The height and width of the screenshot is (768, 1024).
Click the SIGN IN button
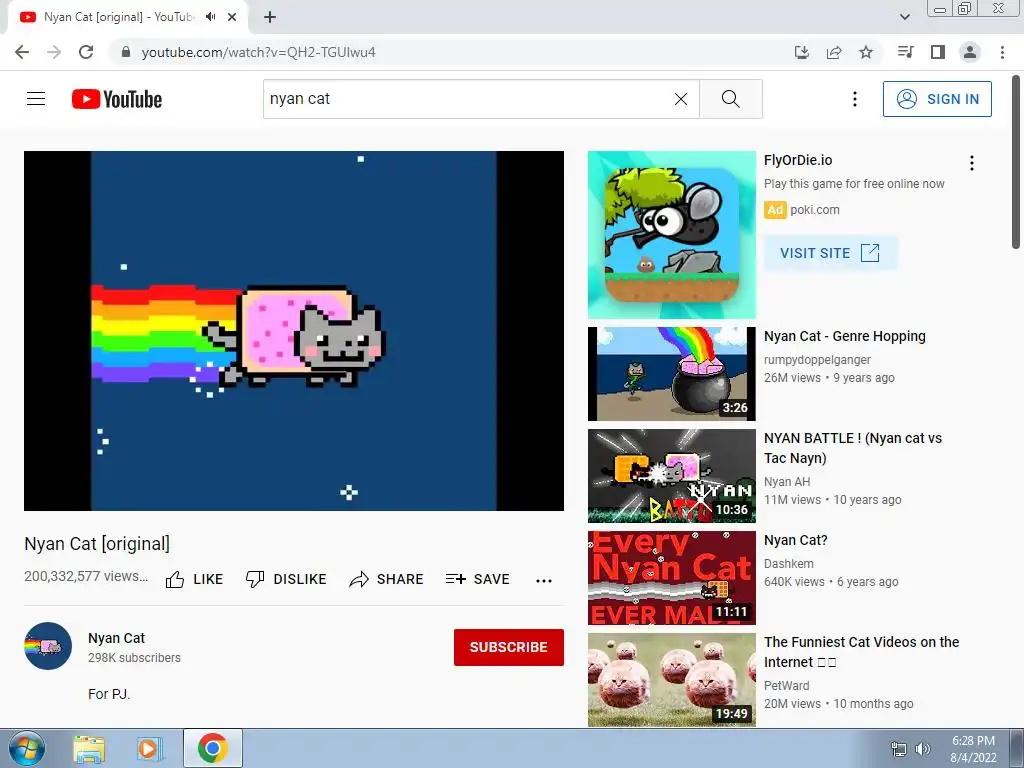coord(937,99)
